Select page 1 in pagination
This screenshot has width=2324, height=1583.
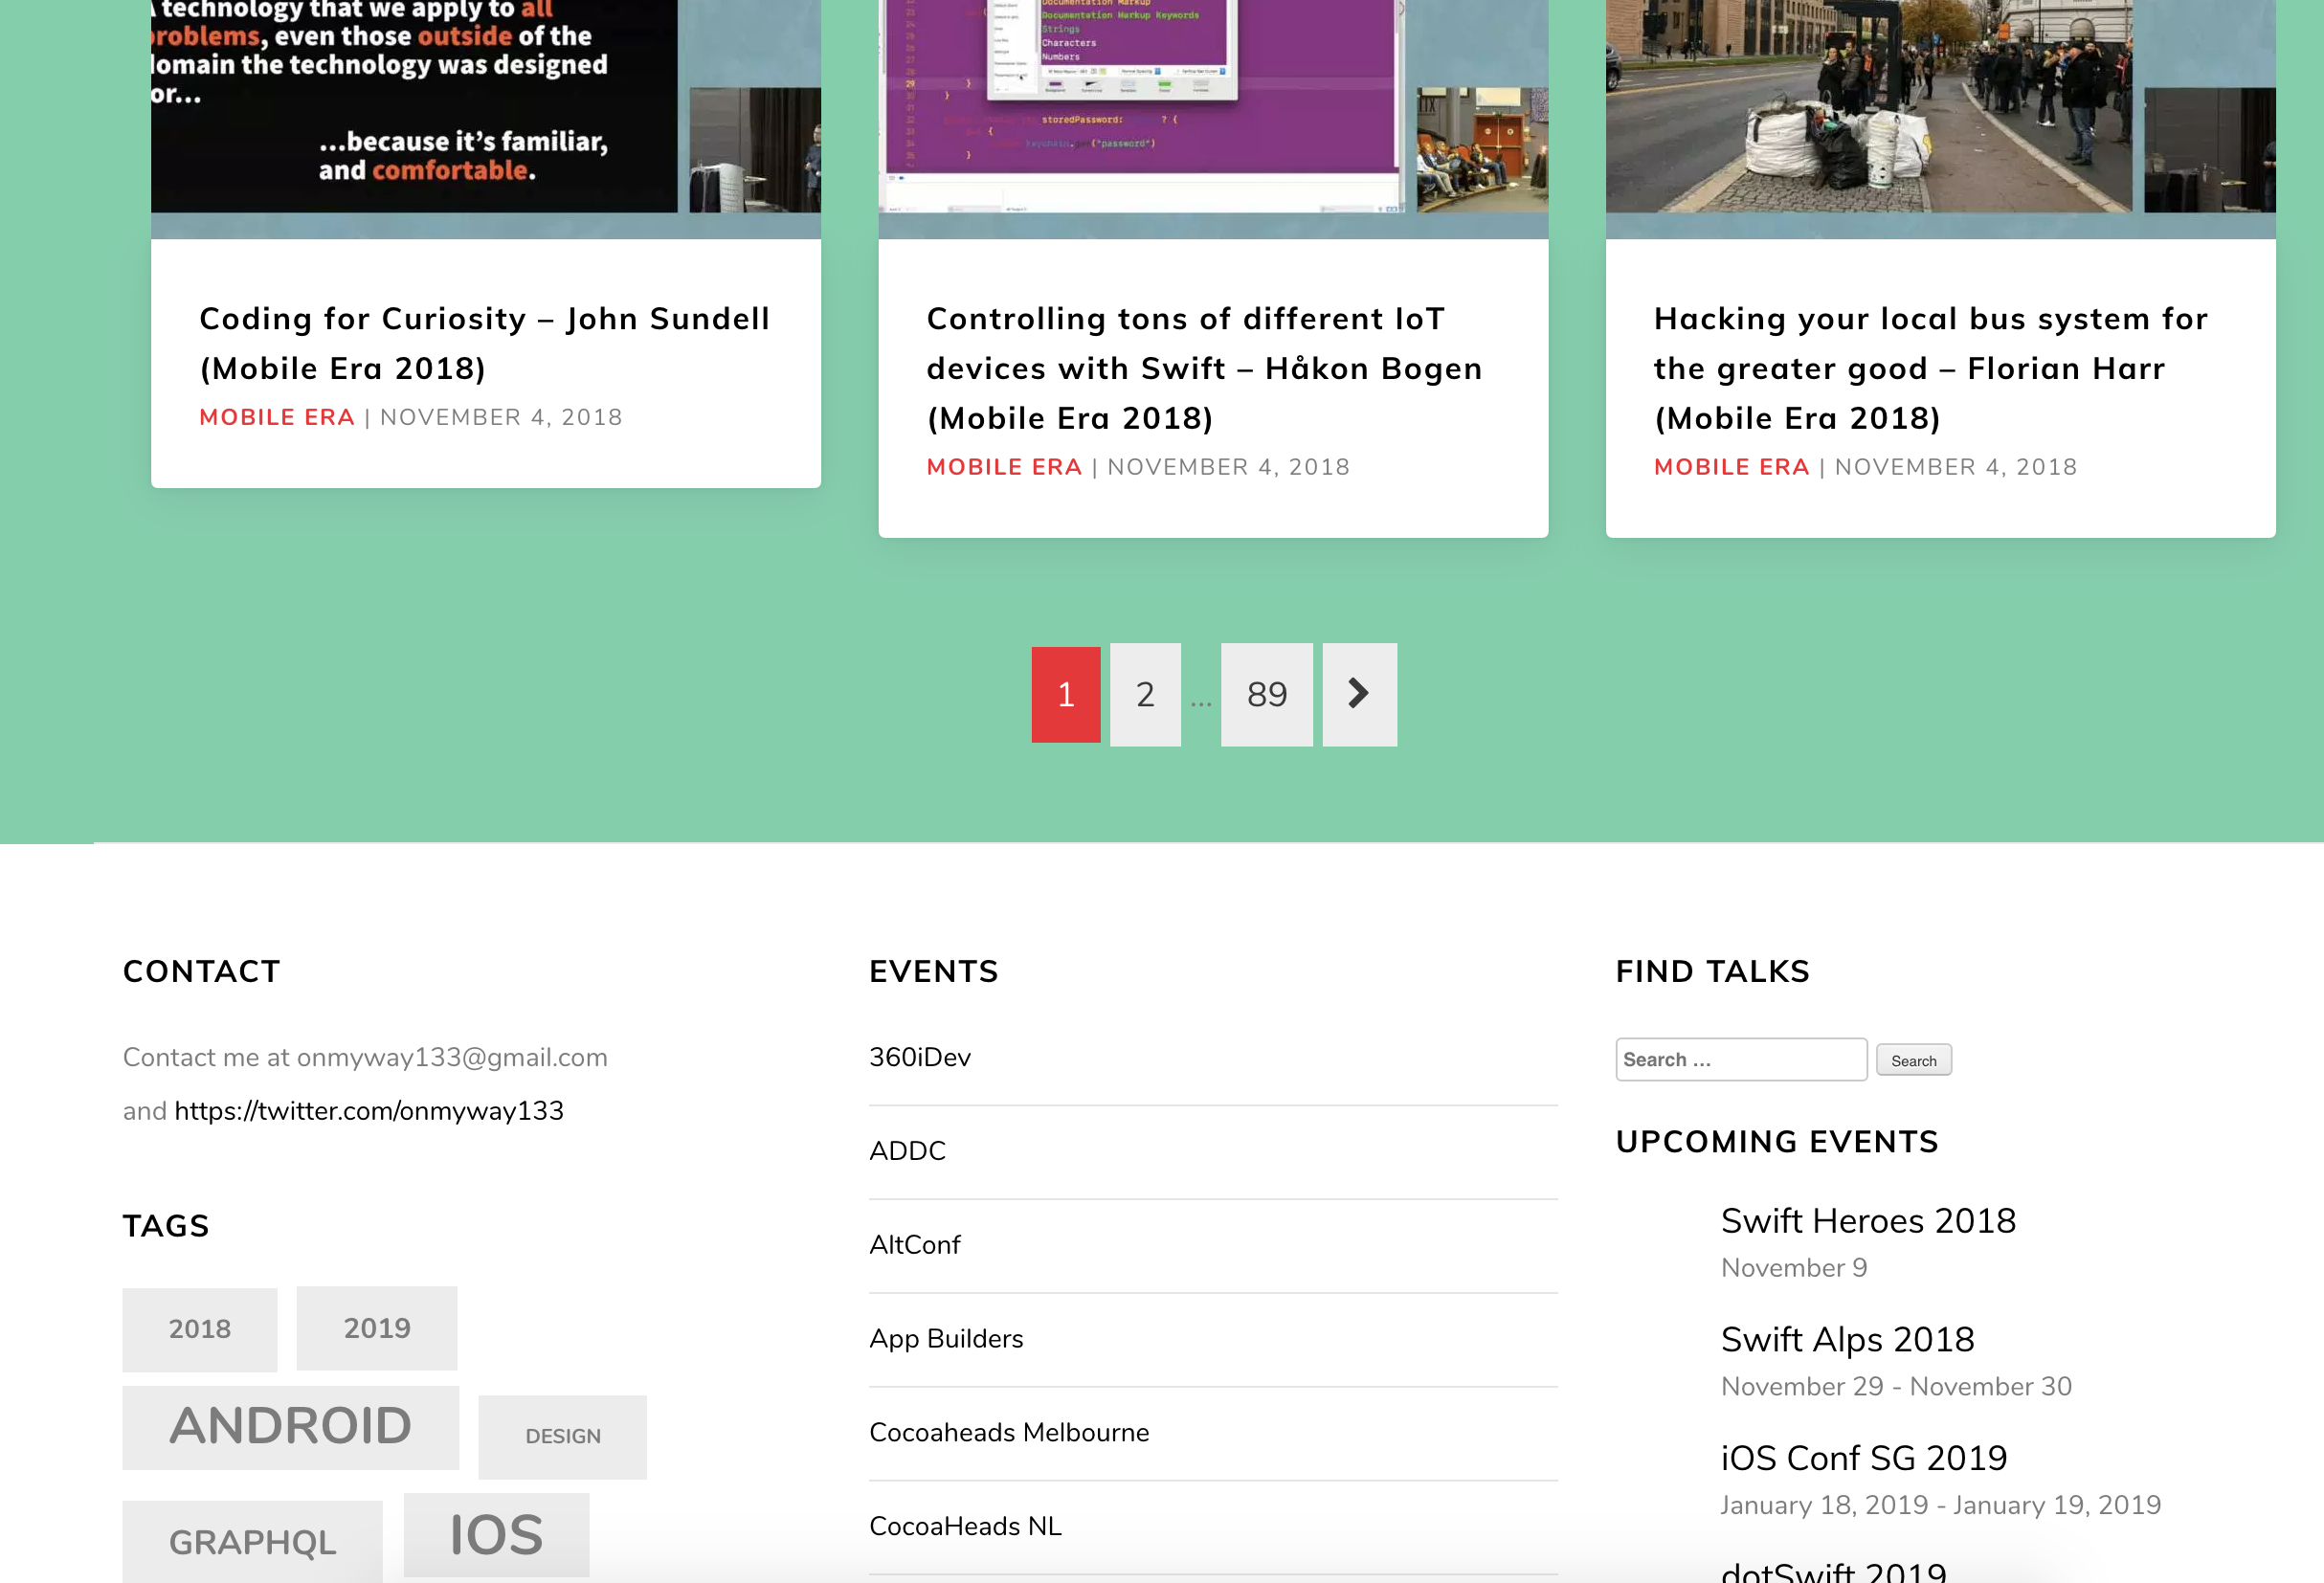1066,694
